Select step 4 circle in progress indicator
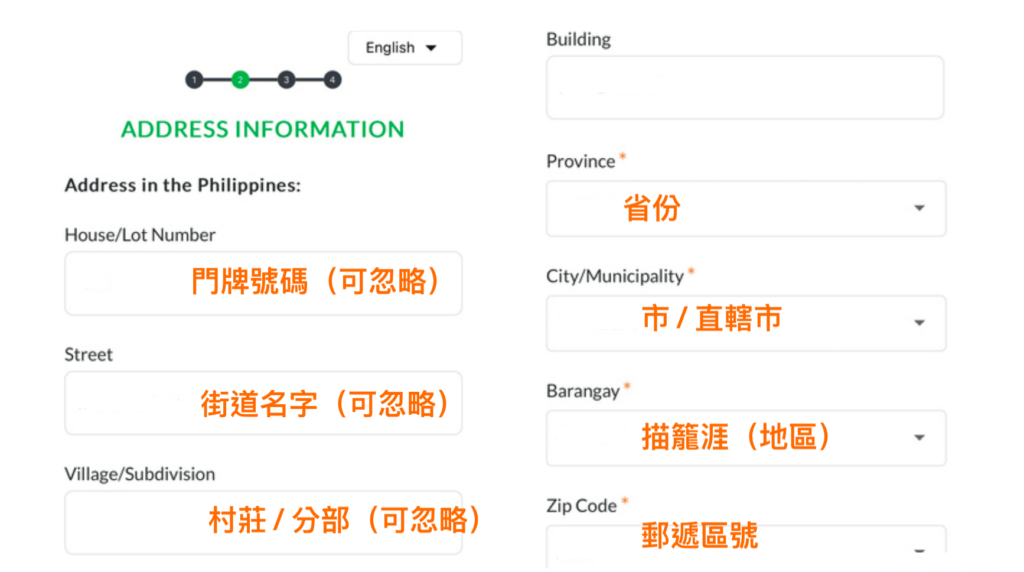Viewport: 1024px width, 572px height. click(332, 80)
